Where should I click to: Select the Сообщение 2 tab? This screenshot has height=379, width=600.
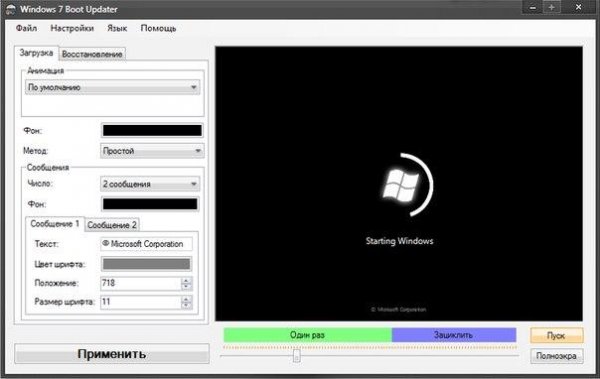(112, 225)
